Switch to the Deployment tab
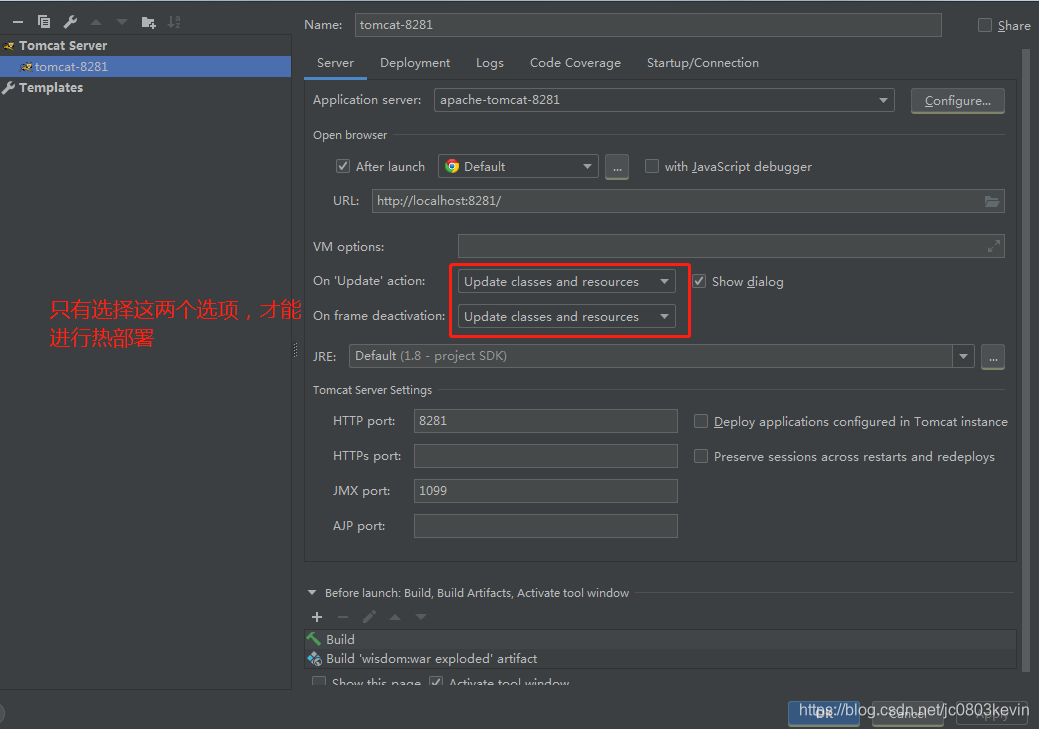This screenshot has height=729, width=1039. 415,63
